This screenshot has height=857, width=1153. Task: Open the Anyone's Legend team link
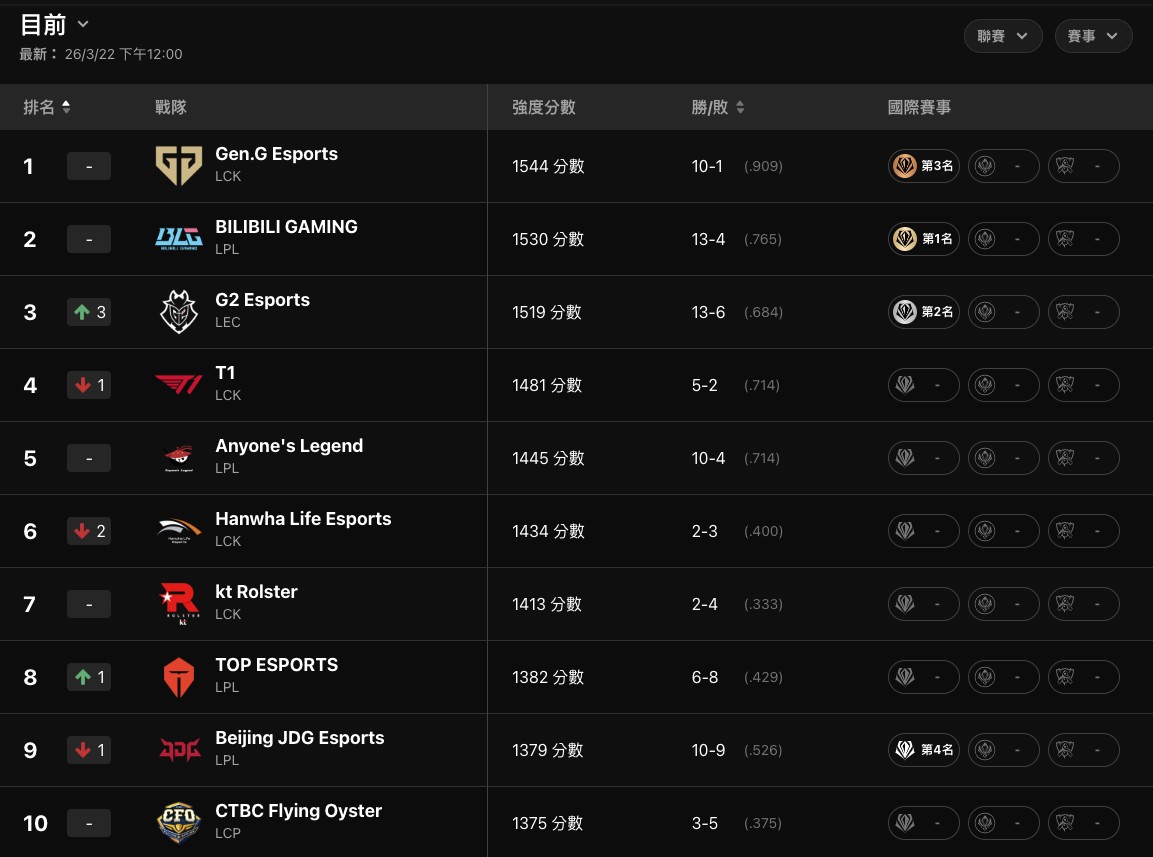click(289, 446)
